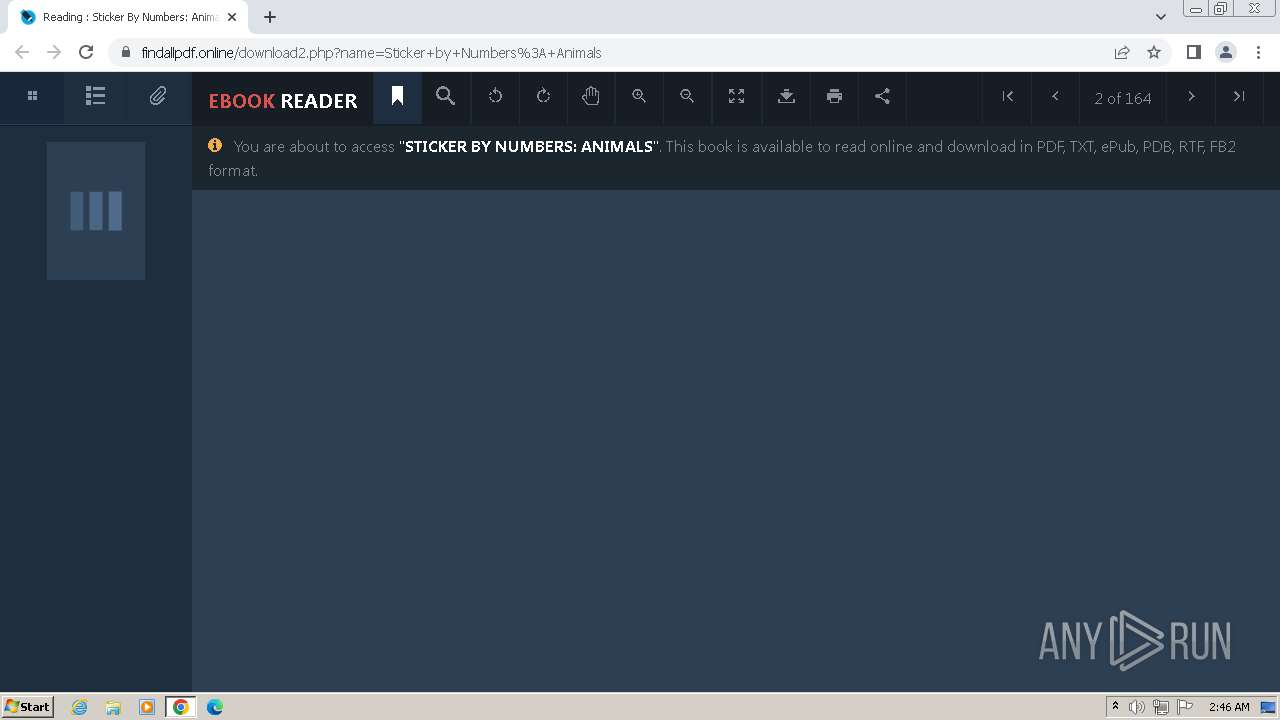Share the ebook

882,96
